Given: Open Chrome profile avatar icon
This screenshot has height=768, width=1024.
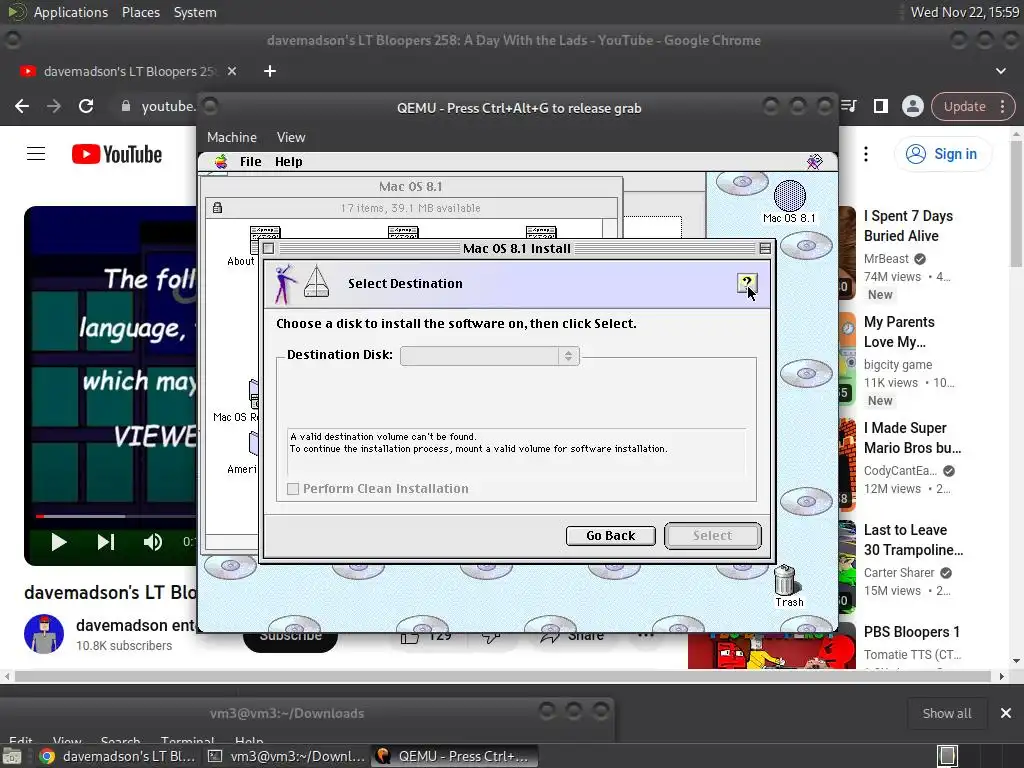Looking at the screenshot, I should [x=912, y=106].
